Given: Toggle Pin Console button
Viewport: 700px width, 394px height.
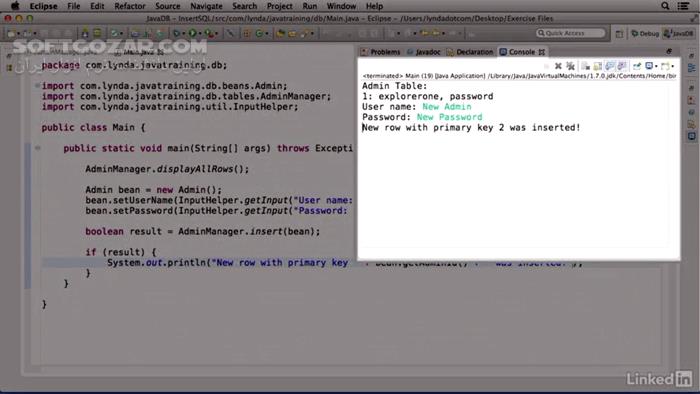Looking at the screenshot, I should (637, 66).
